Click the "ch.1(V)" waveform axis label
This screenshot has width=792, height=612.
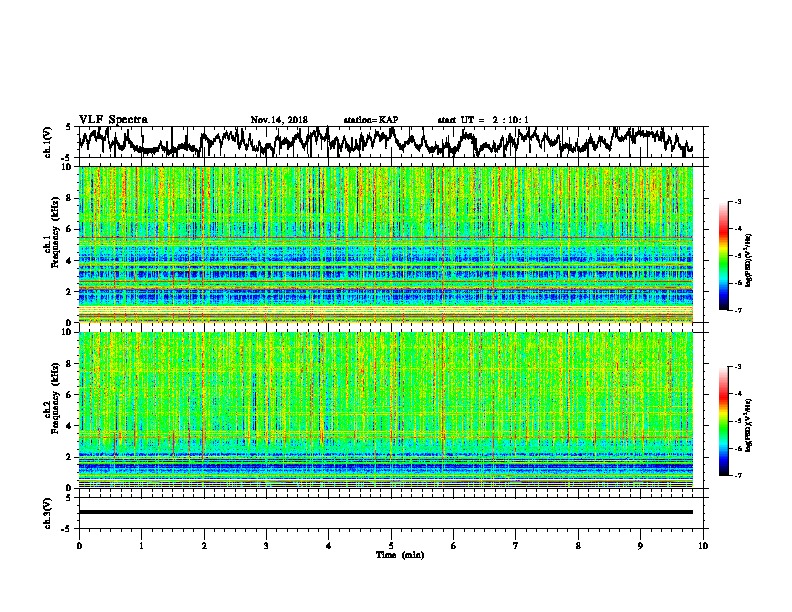click(x=48, y=142)
